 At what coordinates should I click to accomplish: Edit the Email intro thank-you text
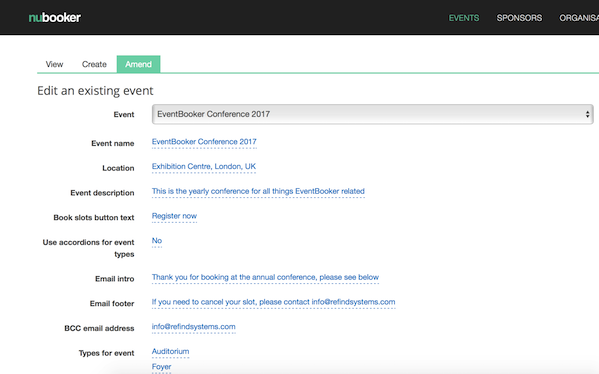point(265,277)
